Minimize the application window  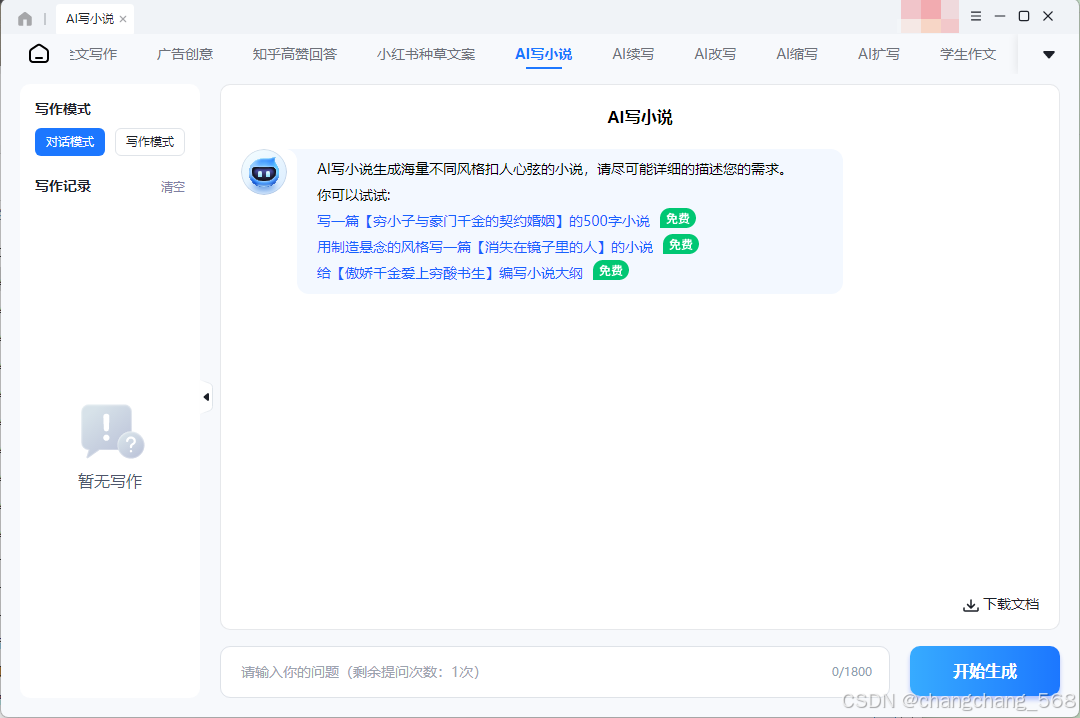click(x=1000, y=16)
